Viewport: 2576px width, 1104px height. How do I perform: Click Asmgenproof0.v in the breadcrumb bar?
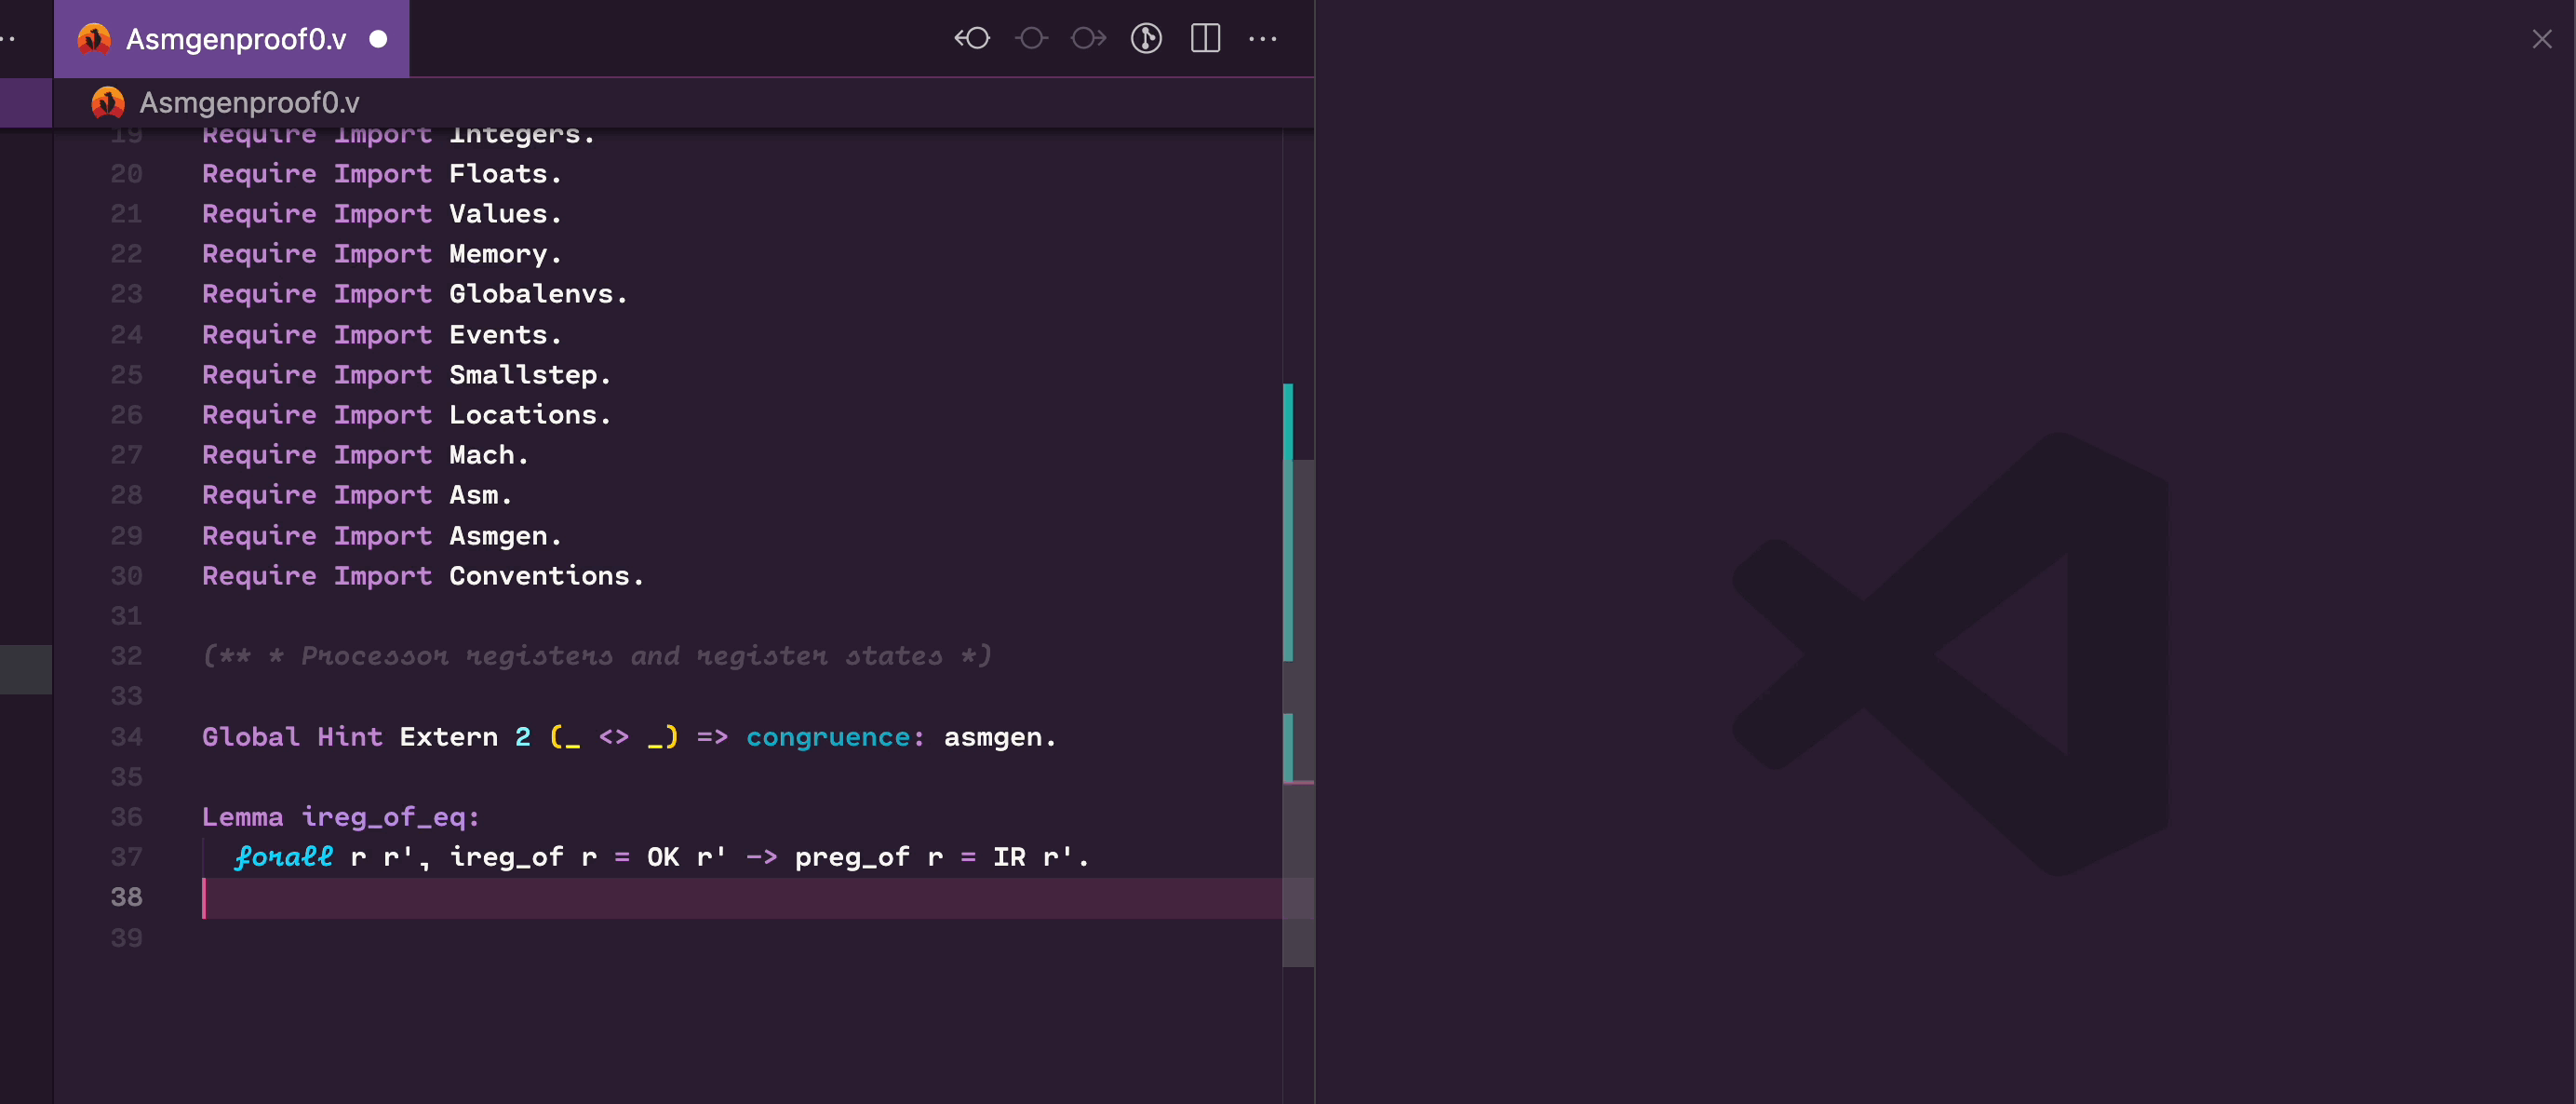[x=249, y=102]
